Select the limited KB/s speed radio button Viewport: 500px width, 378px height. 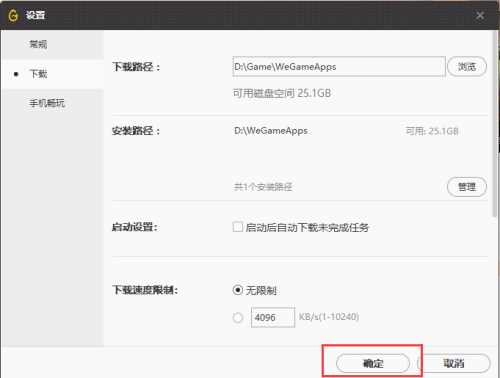click(238, 317)
